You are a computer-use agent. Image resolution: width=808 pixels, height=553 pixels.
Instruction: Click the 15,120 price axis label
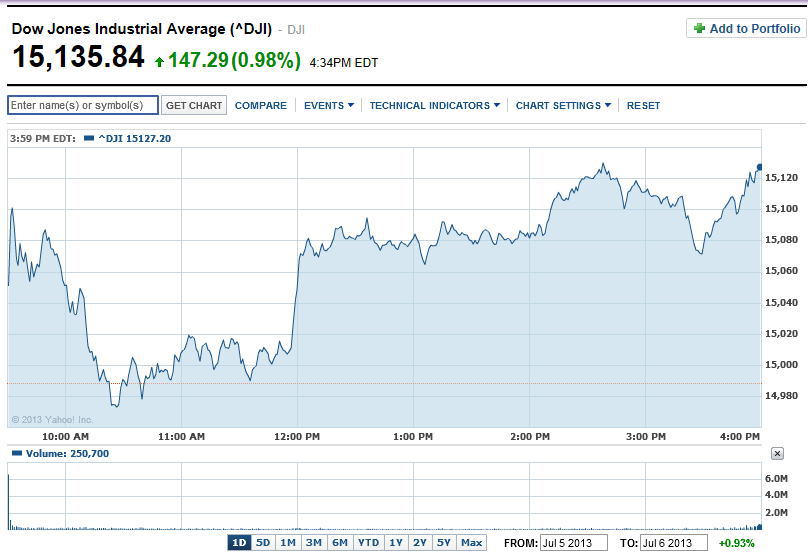click(x=781, y=178)
